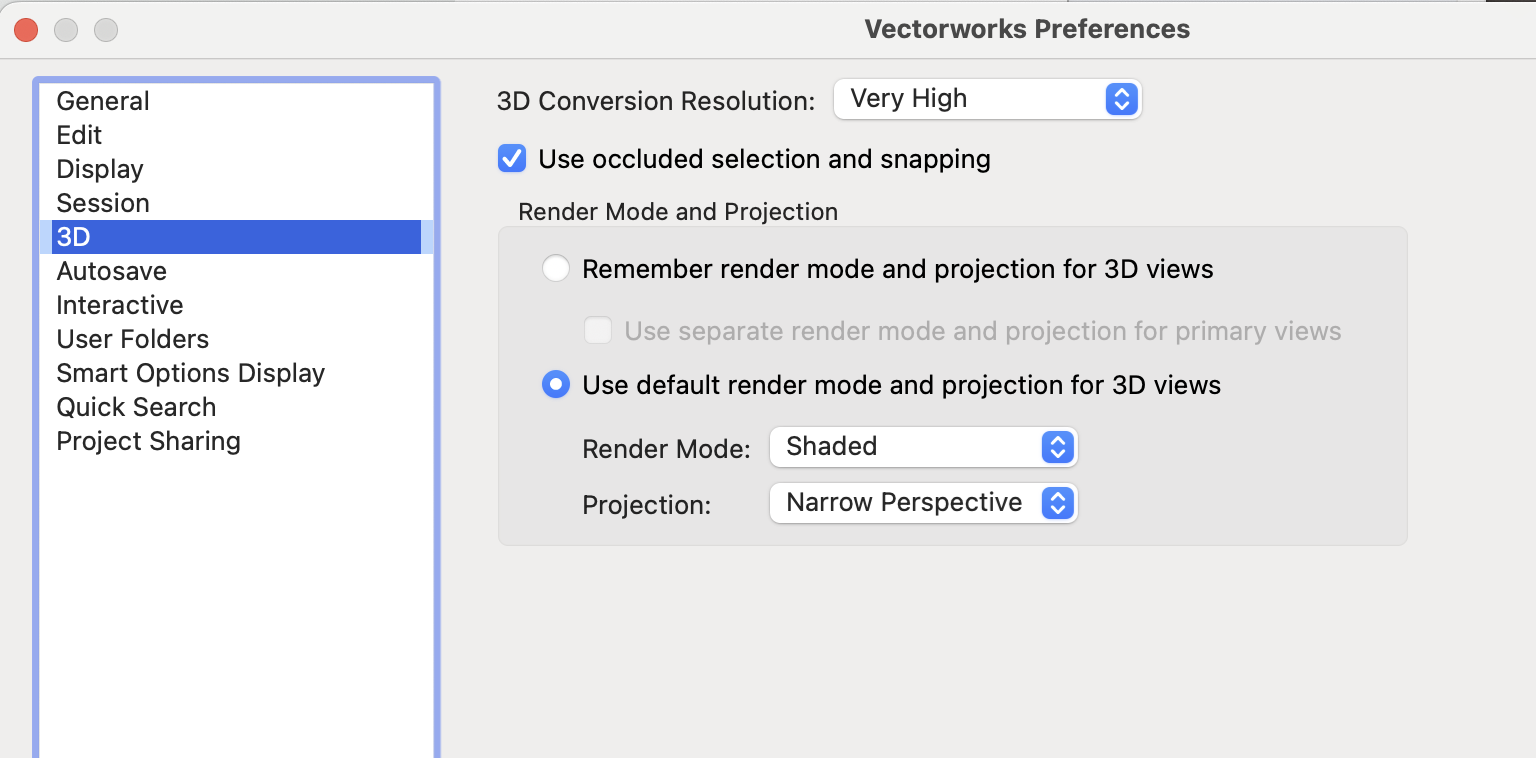Click the Narrow Perspective dropdown arrows
Screen dimensions: 1536x758
pyautogui.click(x=1057, y=503)
